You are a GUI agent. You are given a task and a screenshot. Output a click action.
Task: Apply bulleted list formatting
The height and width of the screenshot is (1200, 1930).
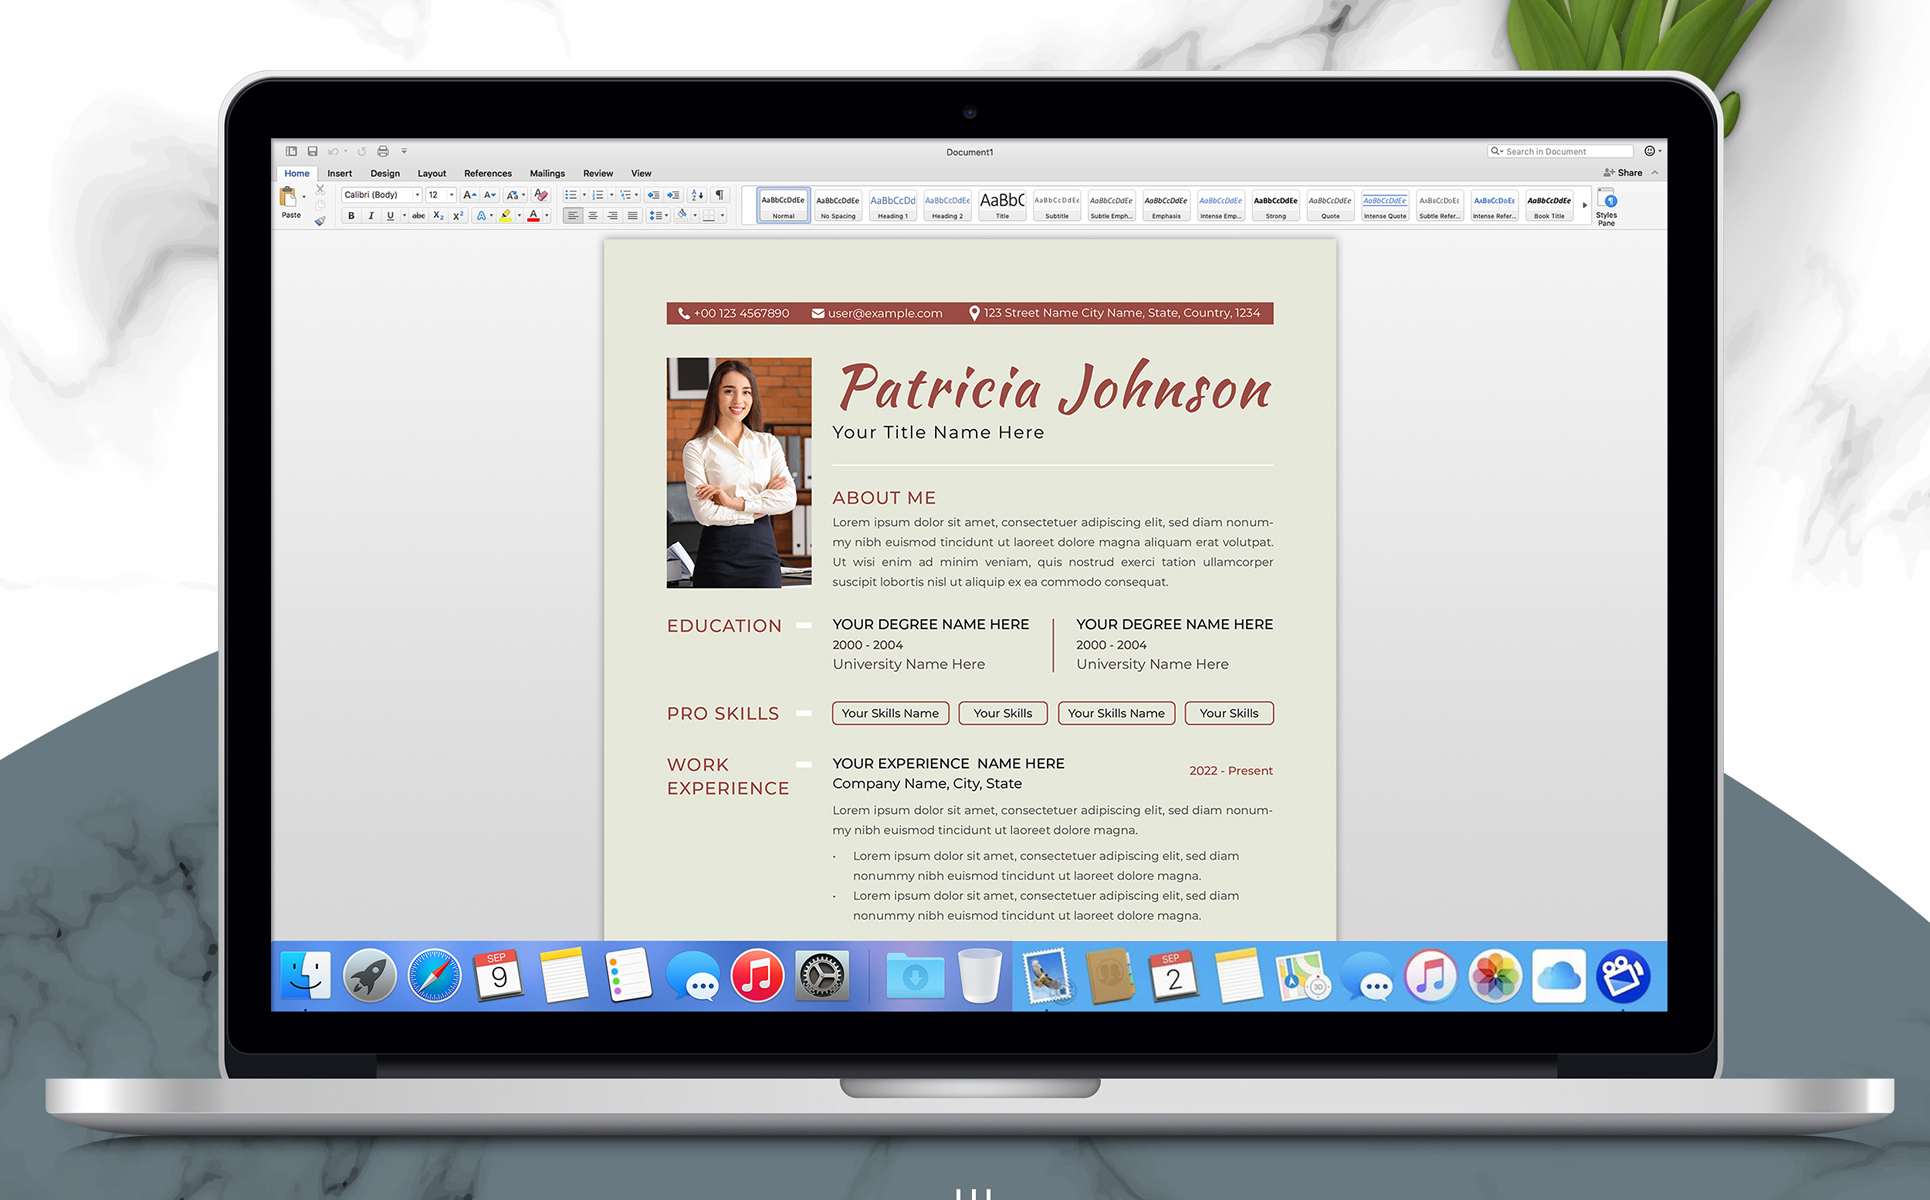(x=570, y=195)
